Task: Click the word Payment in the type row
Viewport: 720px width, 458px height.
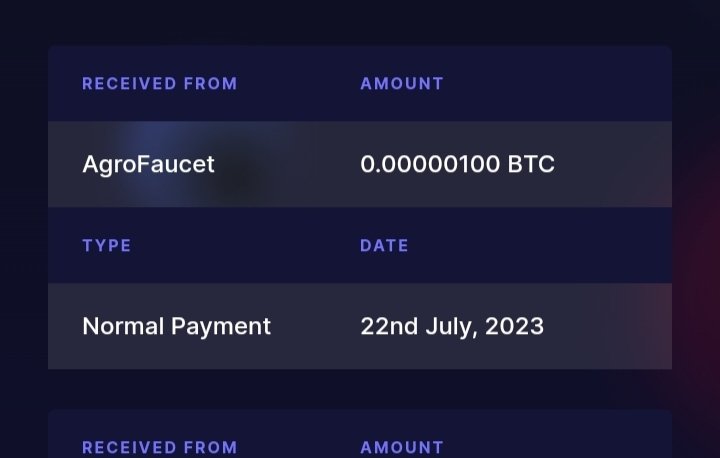Action: pos(221,327)
